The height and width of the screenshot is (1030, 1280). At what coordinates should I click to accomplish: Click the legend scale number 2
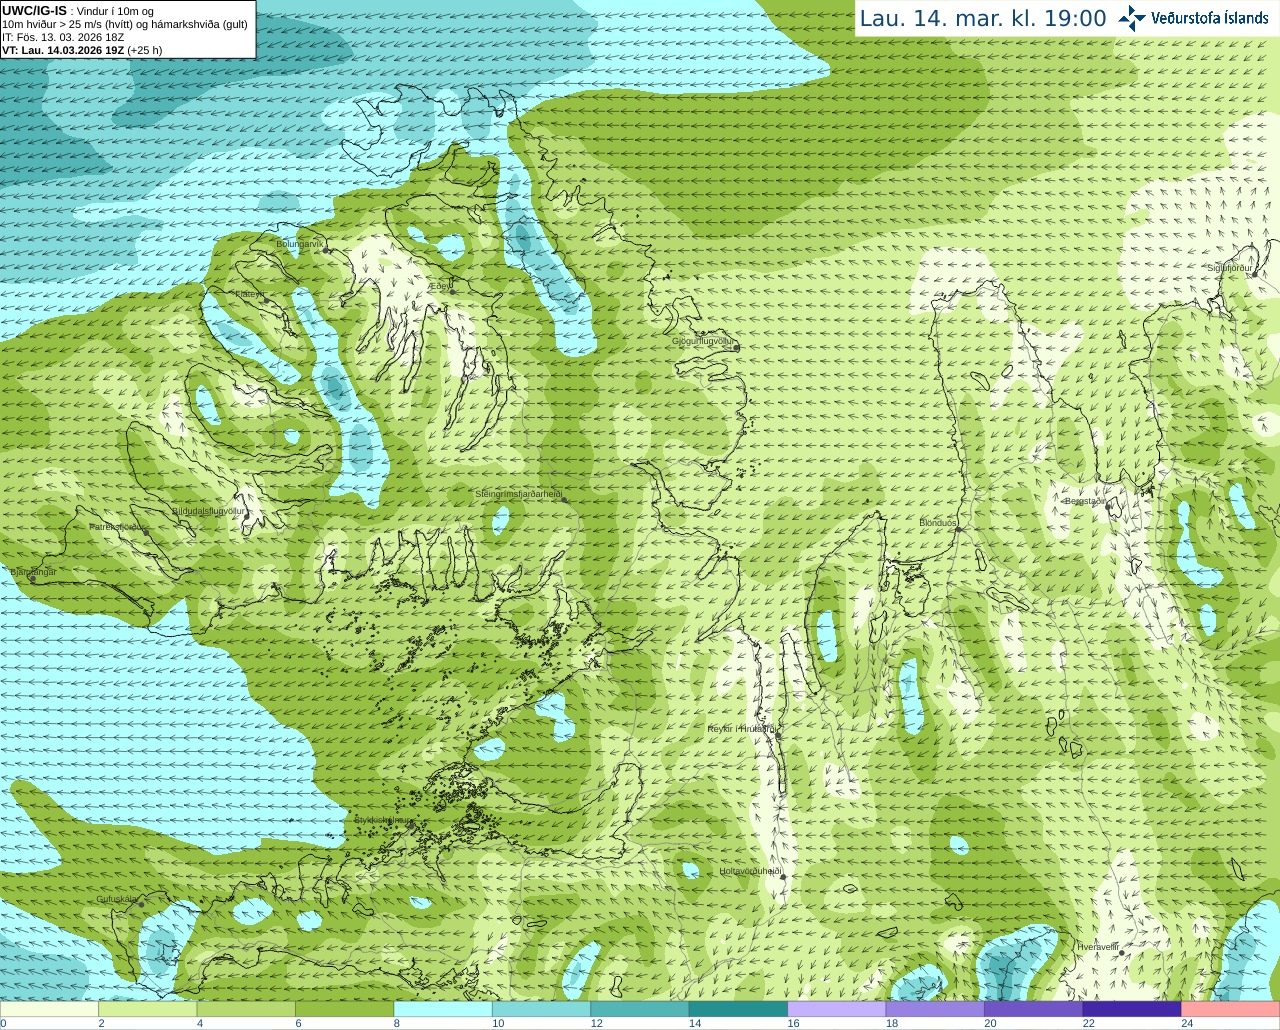101,1023
